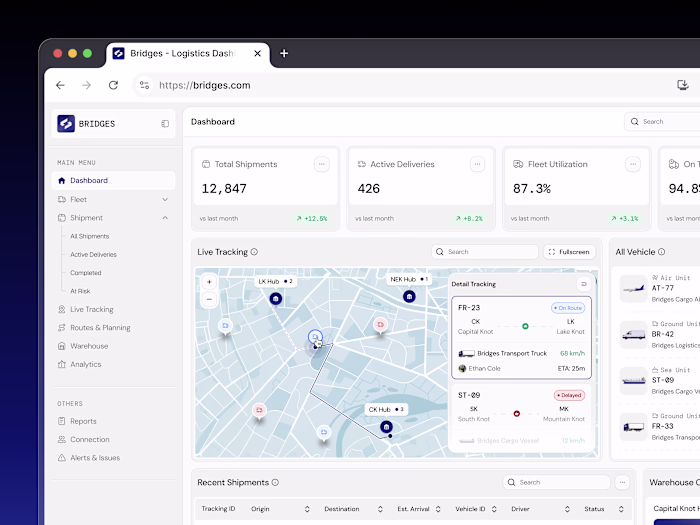The image size is (700, 525).
Task: Click the Fleet truck icon in sidebar
Action: click(x=62, y=200)
